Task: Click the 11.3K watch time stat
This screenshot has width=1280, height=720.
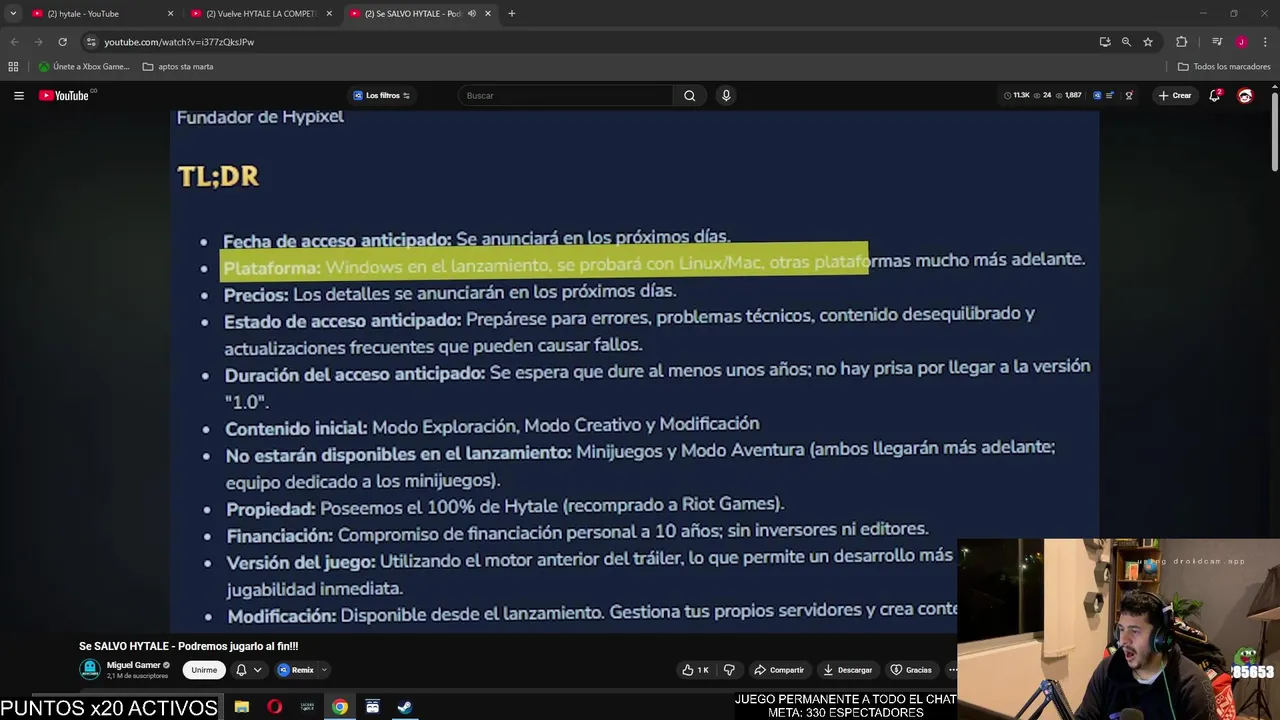Action: point(1017,95)
